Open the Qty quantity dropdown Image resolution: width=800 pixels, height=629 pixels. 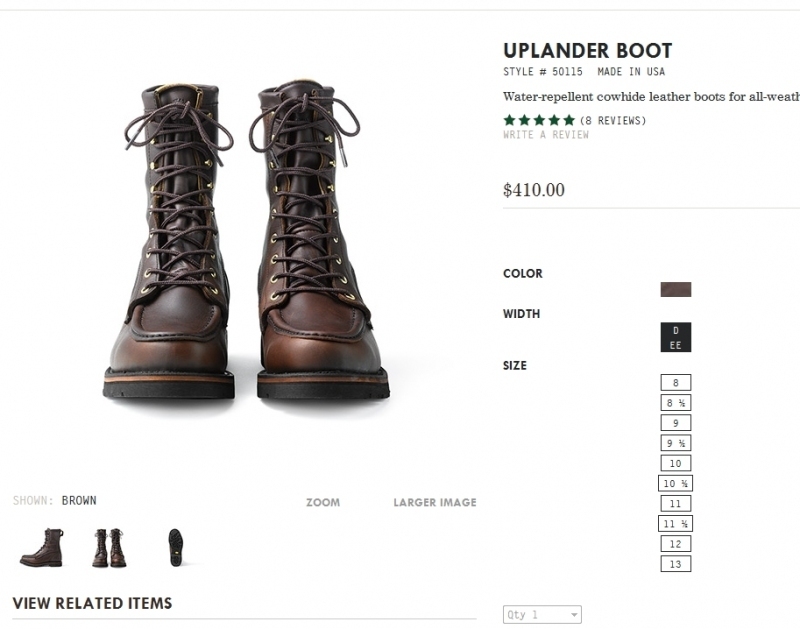[542, 615]
